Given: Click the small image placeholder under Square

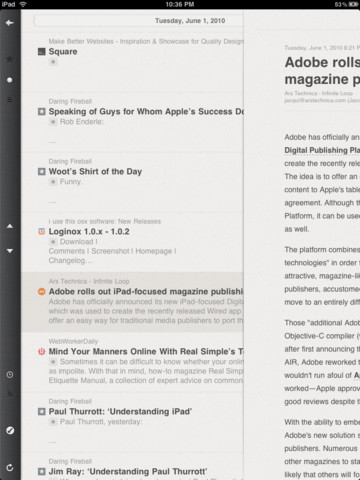Looking at the screenshot, I should [53, 62].
